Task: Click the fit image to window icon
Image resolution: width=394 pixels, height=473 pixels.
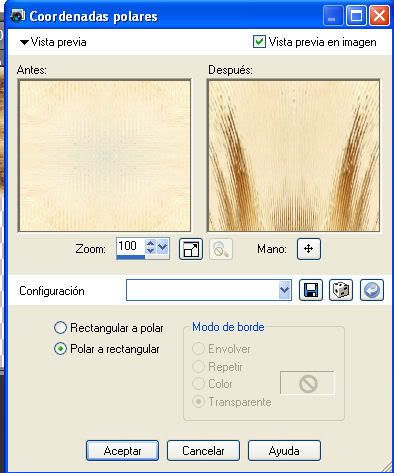Action: [191, 249]
